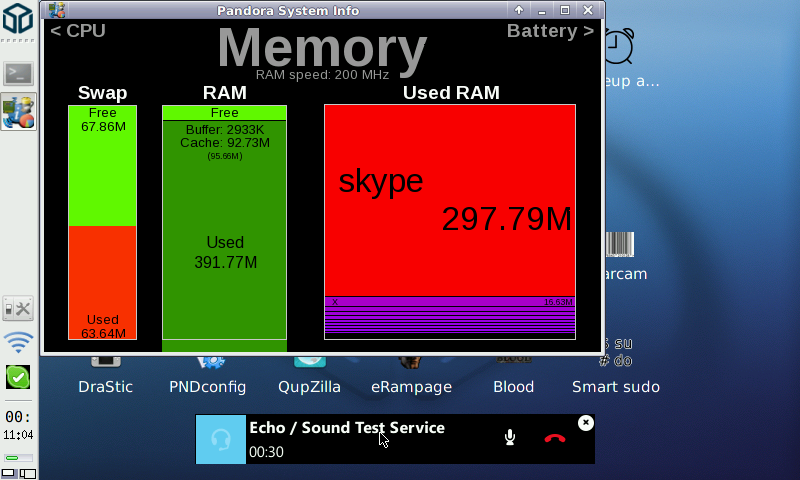This screenshot has width=800, height=480.
Task: Click the Echo contact avatar
Action: tap(220, 439)
